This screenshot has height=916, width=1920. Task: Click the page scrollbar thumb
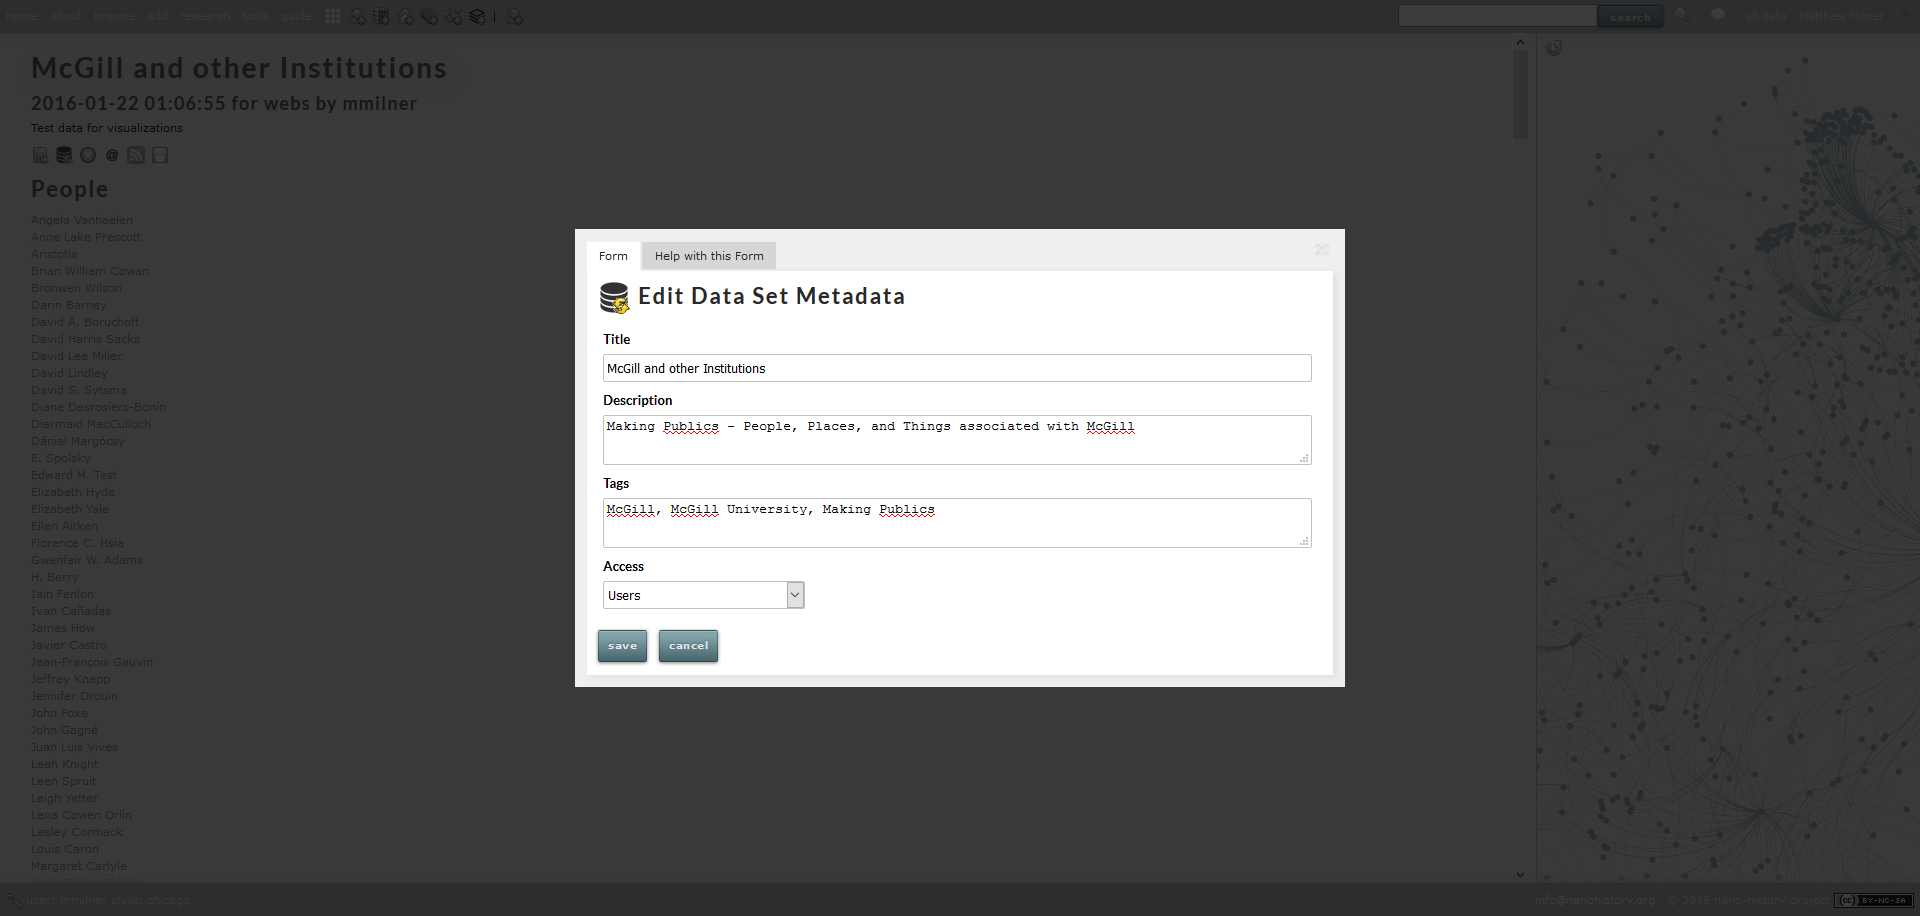point(1520,95)
